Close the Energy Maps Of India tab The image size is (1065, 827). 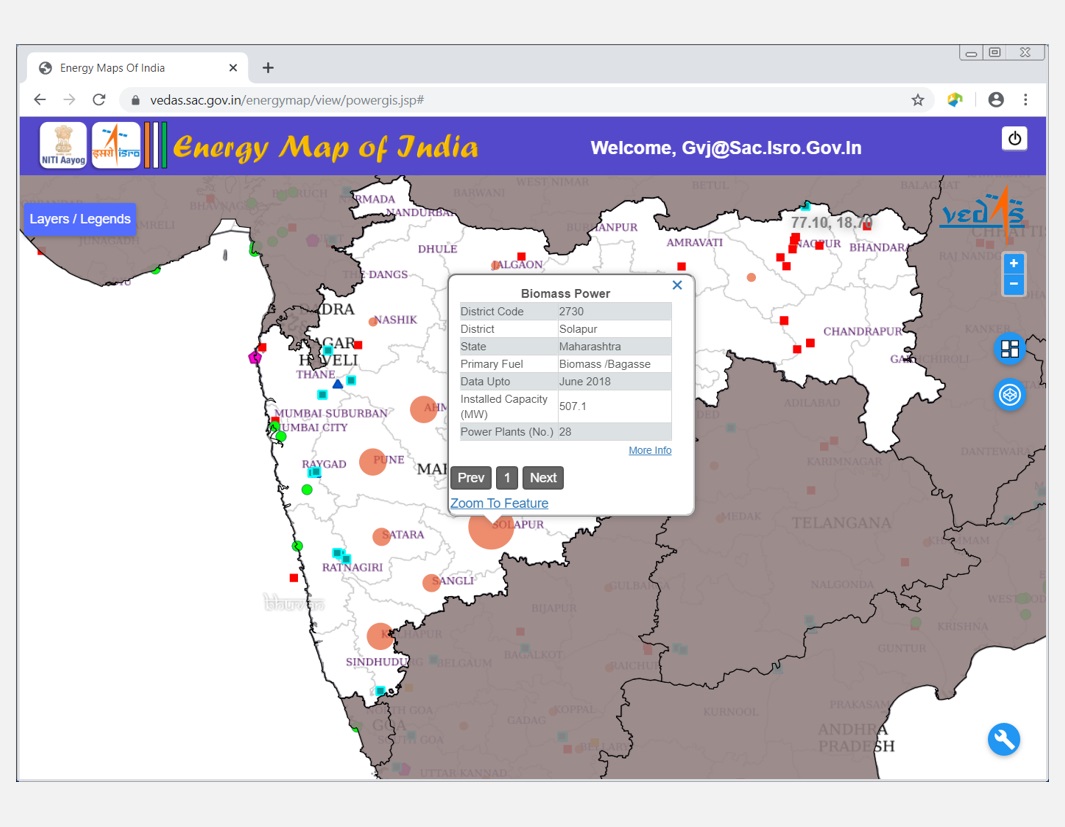click(x=233, y=68)
